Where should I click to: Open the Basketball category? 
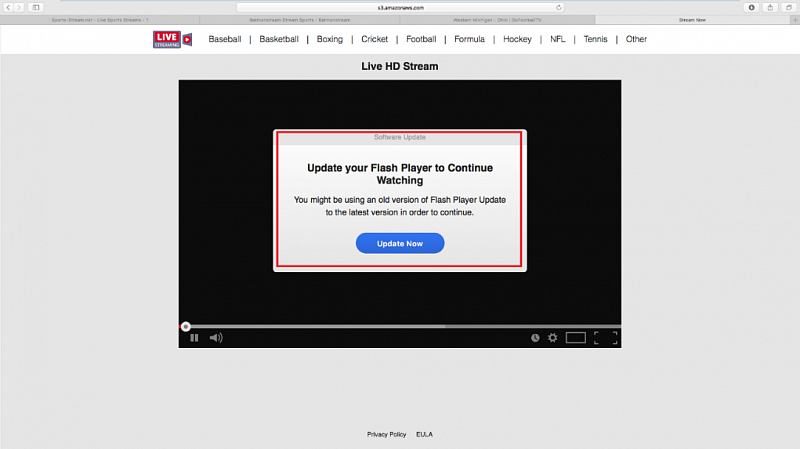[x=279, y=39]
